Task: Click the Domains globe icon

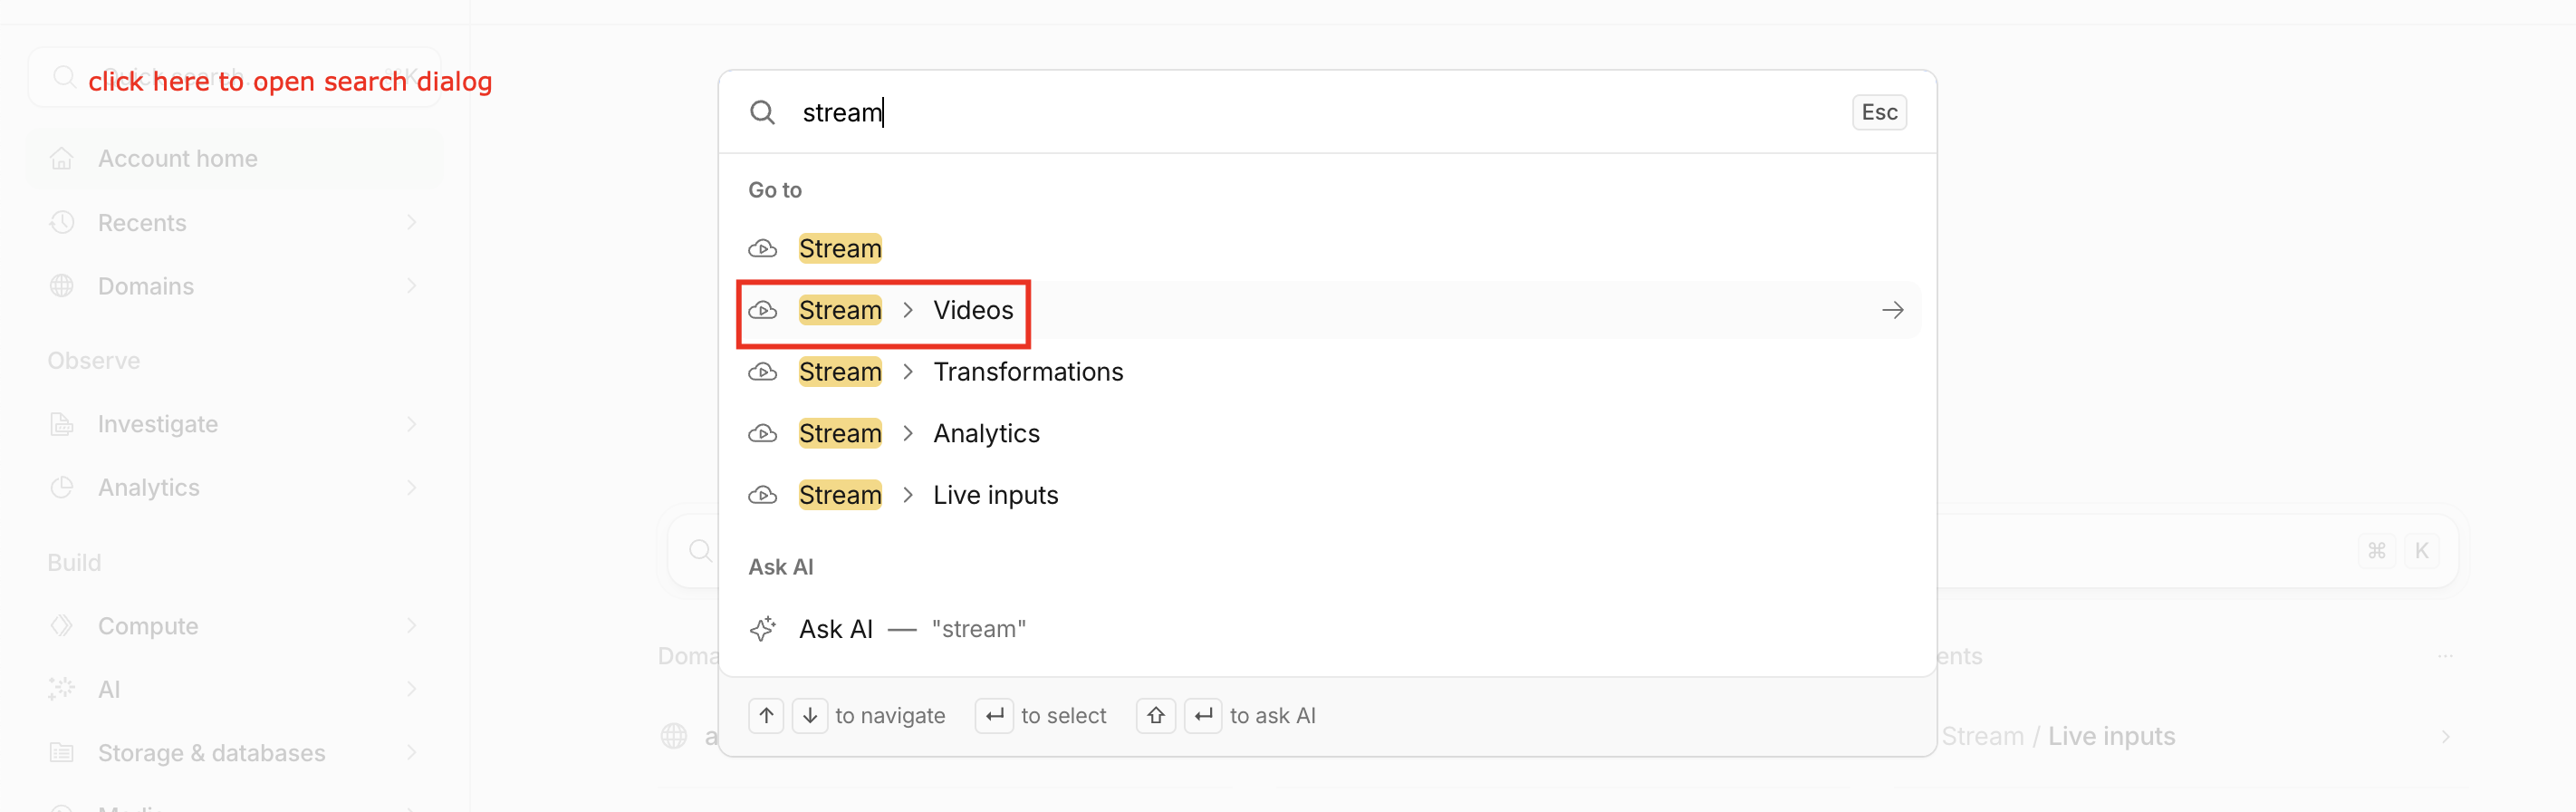Action: 62,286
